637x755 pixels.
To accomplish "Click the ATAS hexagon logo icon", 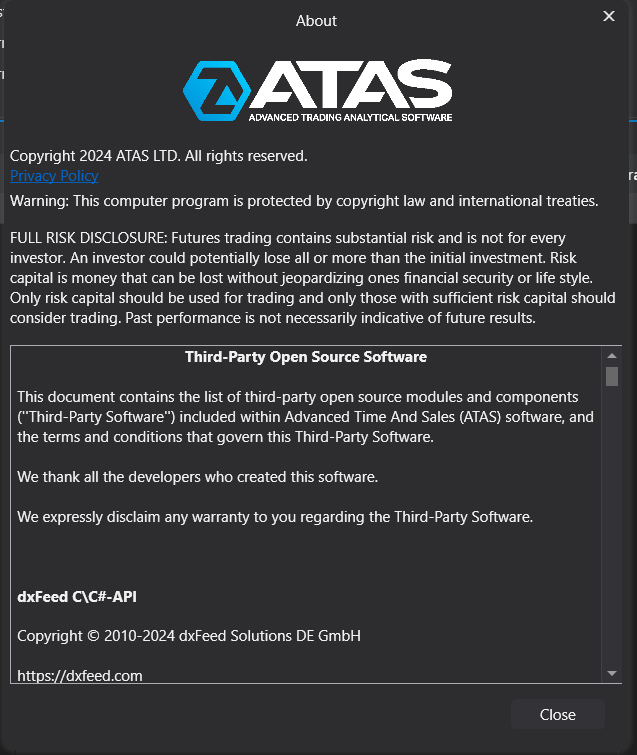I will pyautogui.click(x=217, y=91).
